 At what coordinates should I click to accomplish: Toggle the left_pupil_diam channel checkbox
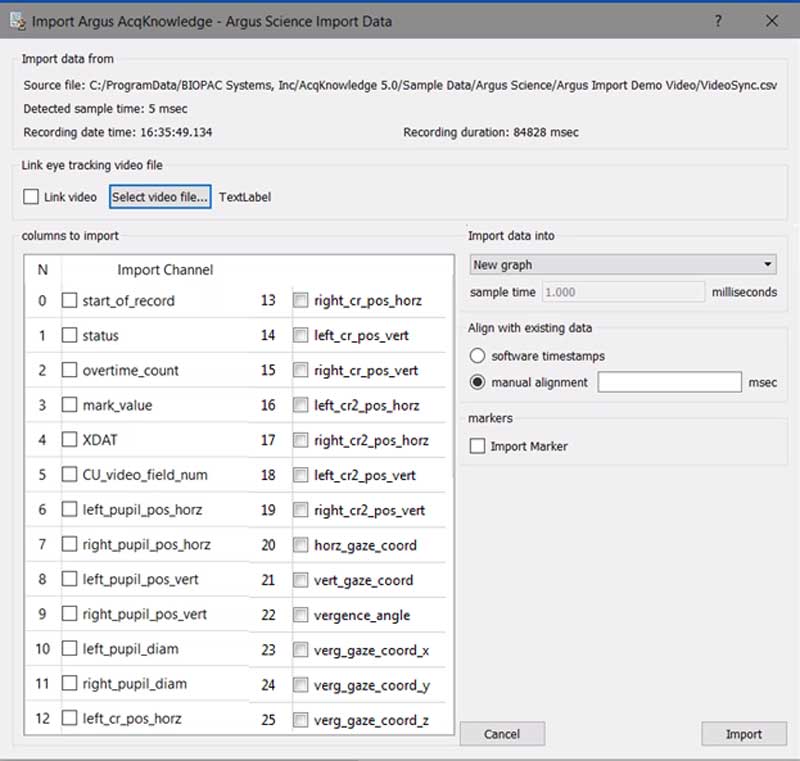coord(70,649)
